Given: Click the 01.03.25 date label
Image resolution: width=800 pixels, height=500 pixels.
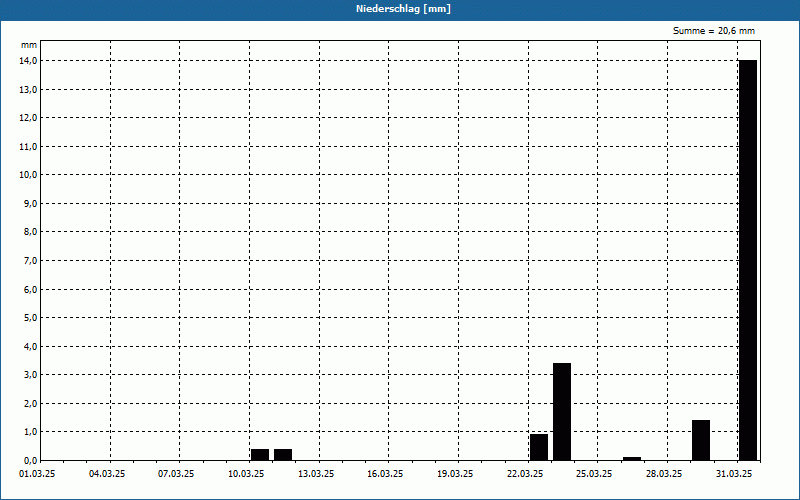Looking at the screenshot, I should (37, 474).
